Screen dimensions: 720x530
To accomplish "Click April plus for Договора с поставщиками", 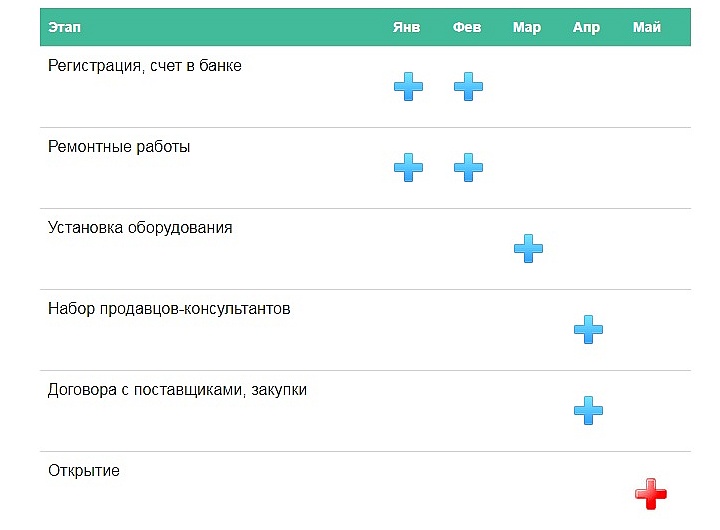I will click(x=588, y=410).
